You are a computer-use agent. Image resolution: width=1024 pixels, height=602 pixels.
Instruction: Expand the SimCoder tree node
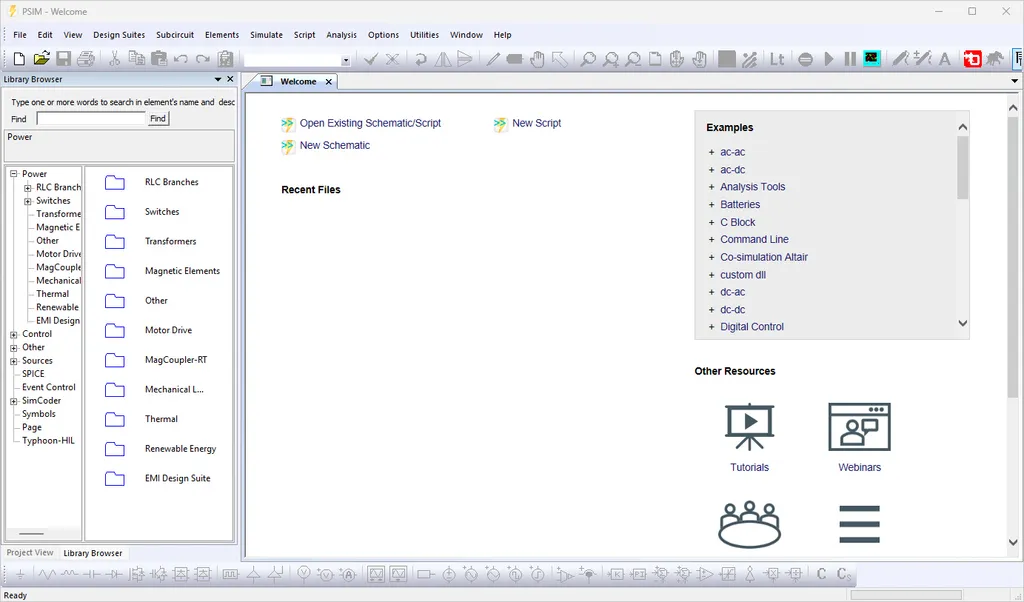click(x=14, y=401)
